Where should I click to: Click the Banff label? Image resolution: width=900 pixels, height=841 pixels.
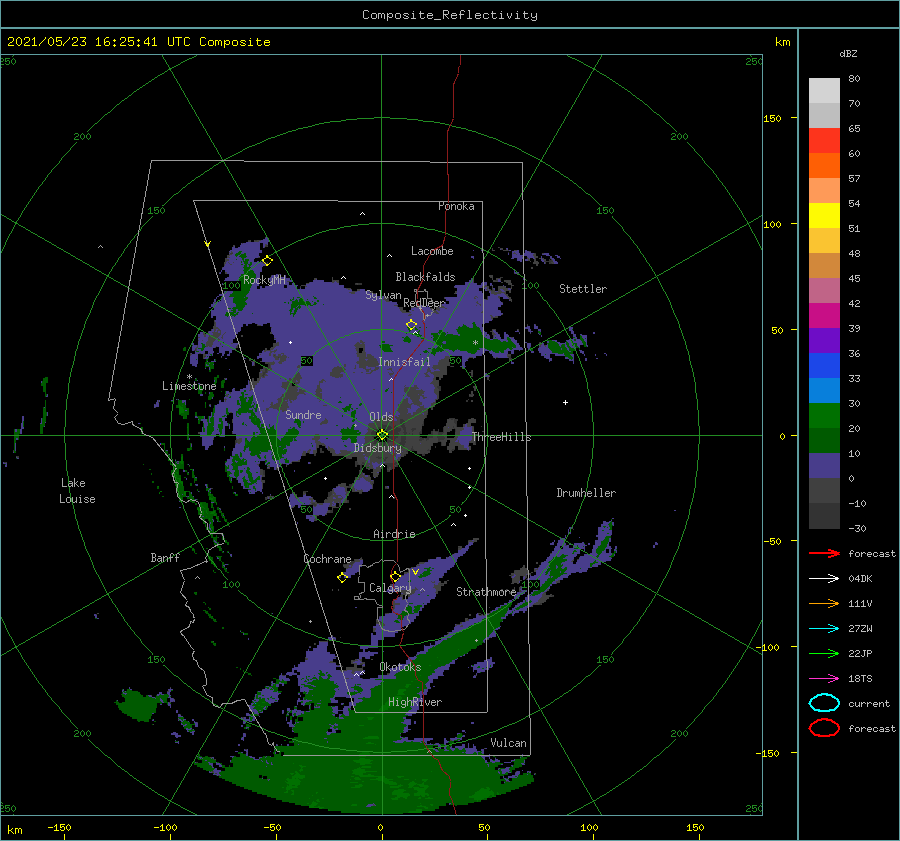tap(165, 557)
